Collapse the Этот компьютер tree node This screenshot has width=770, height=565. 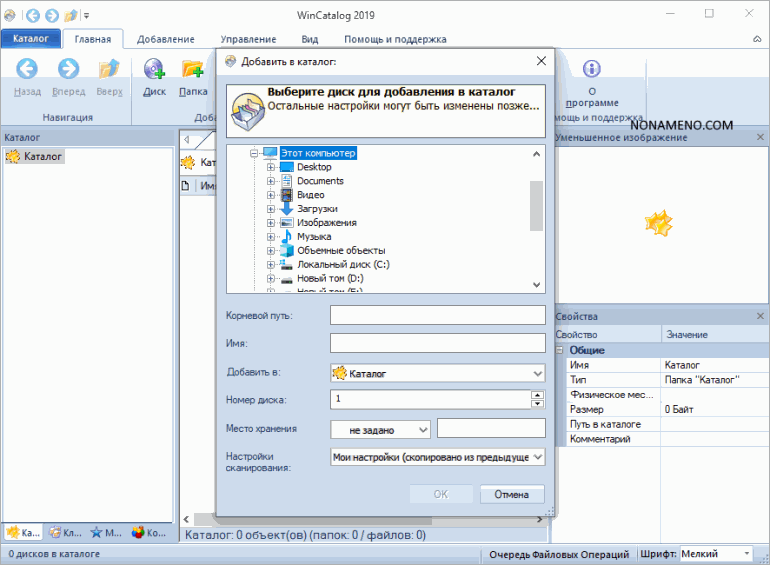(x=254, y=154)
